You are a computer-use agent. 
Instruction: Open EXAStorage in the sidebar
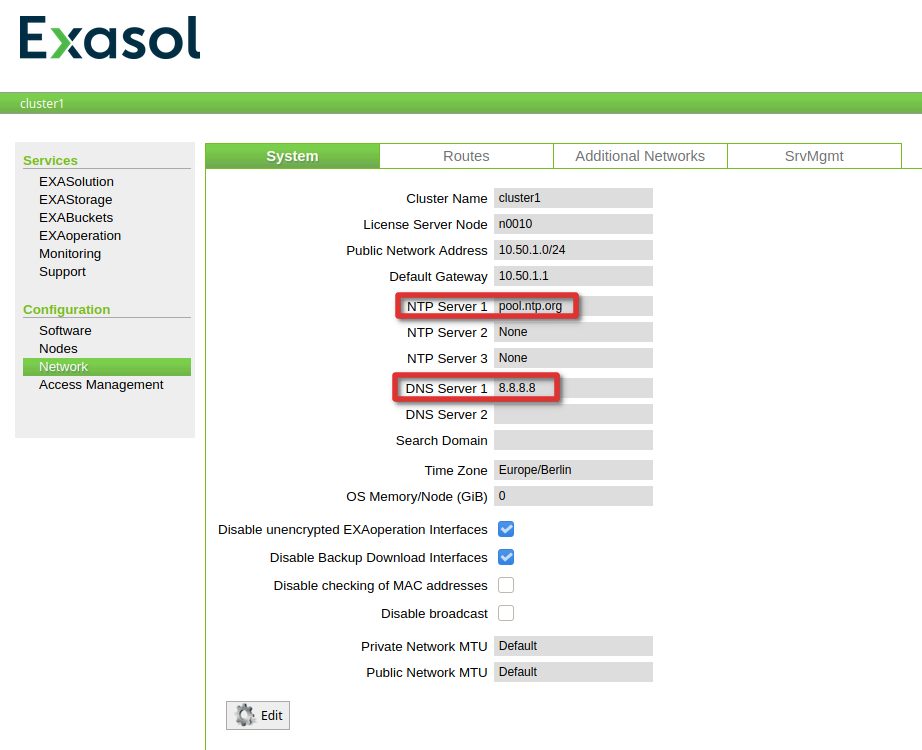pos(75,199)
